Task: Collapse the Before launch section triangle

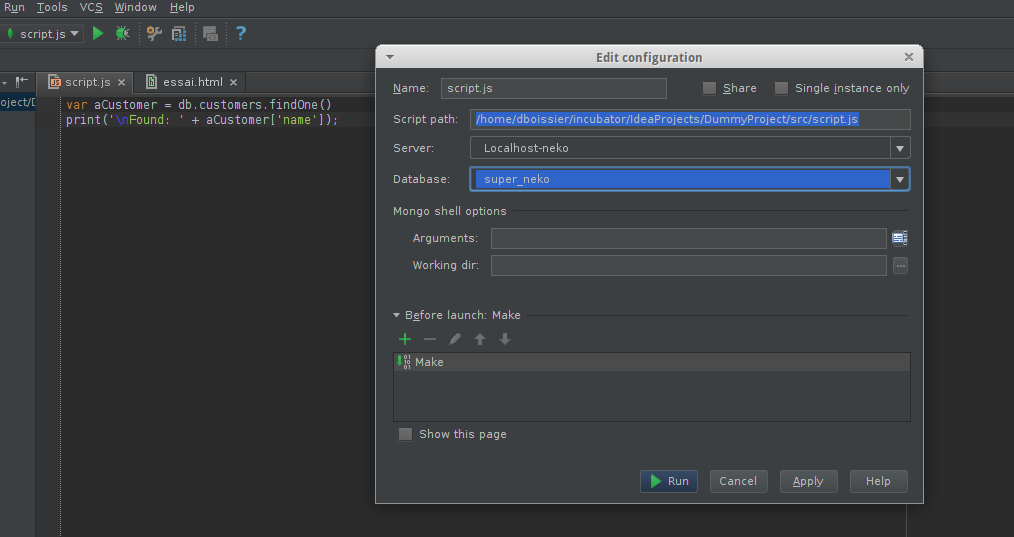Action: (x=397, y=315)
